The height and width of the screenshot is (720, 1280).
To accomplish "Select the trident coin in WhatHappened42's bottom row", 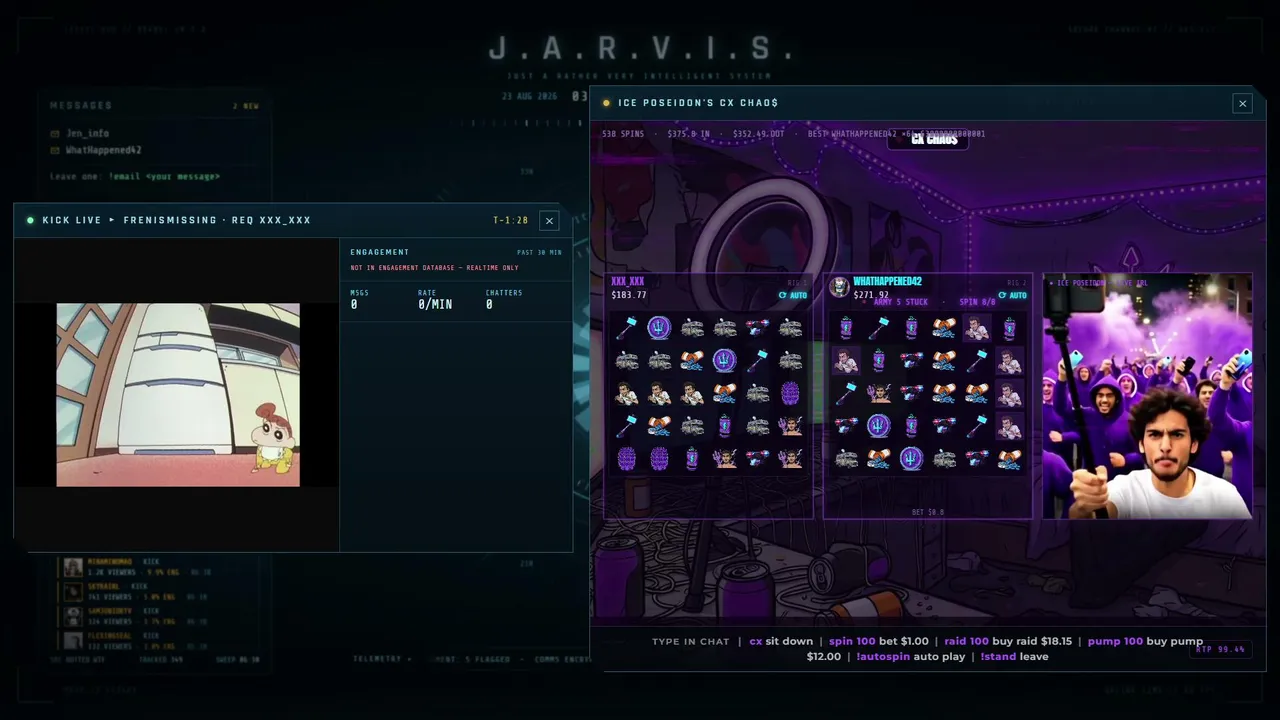I will click(911, 459).
